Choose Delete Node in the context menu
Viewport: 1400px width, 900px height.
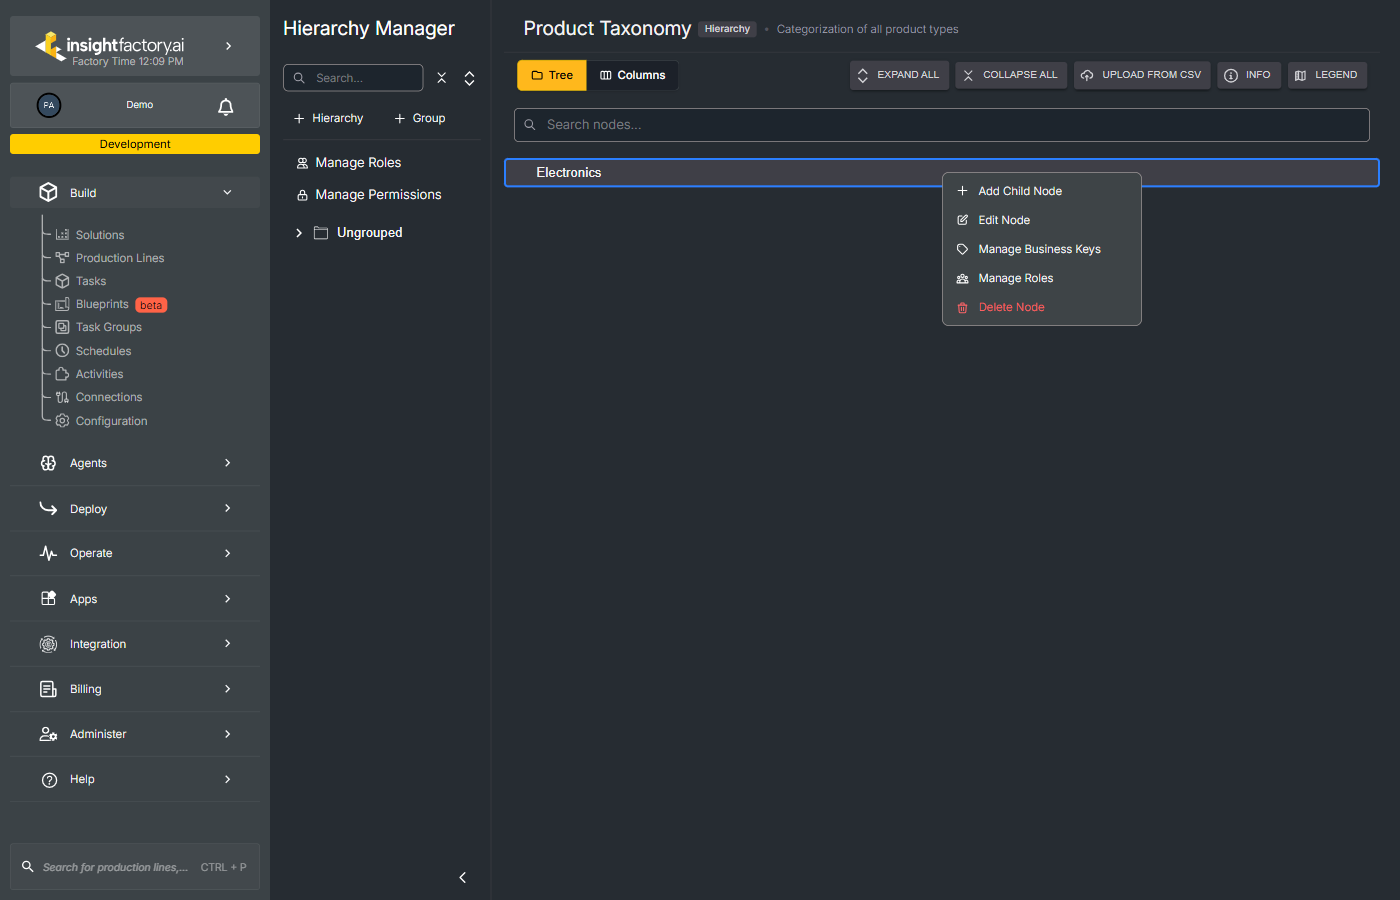tap(1011, 307)
